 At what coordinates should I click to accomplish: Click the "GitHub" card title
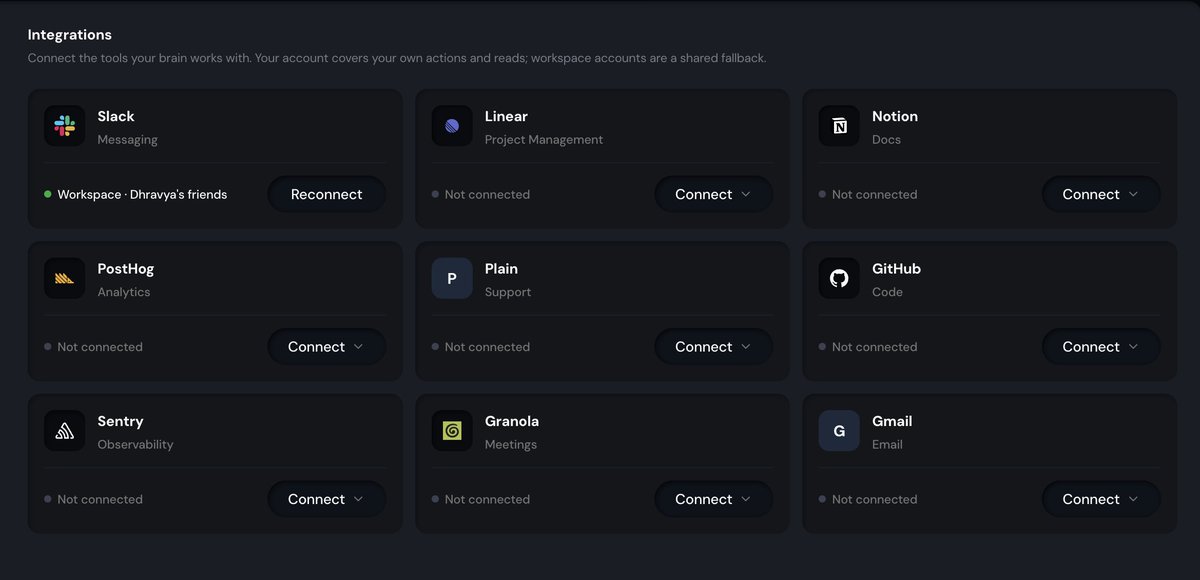tap(896, 269)
